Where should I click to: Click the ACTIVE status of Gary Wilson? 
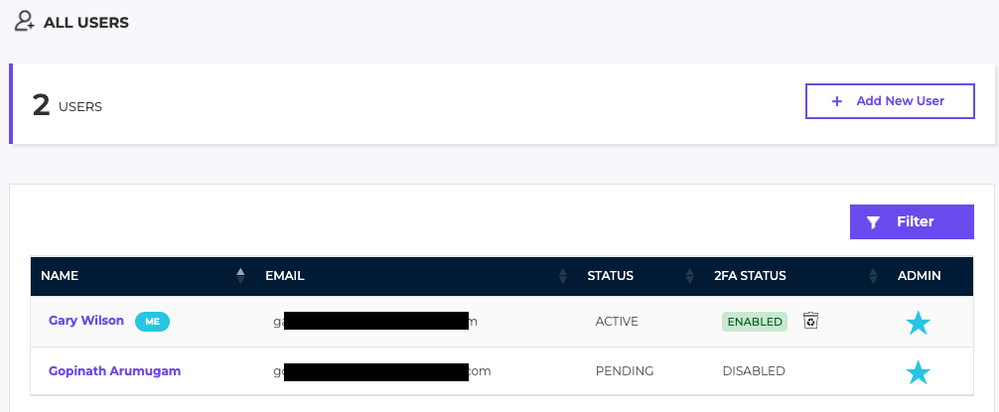pyautogui.click(x=616, y=321)
